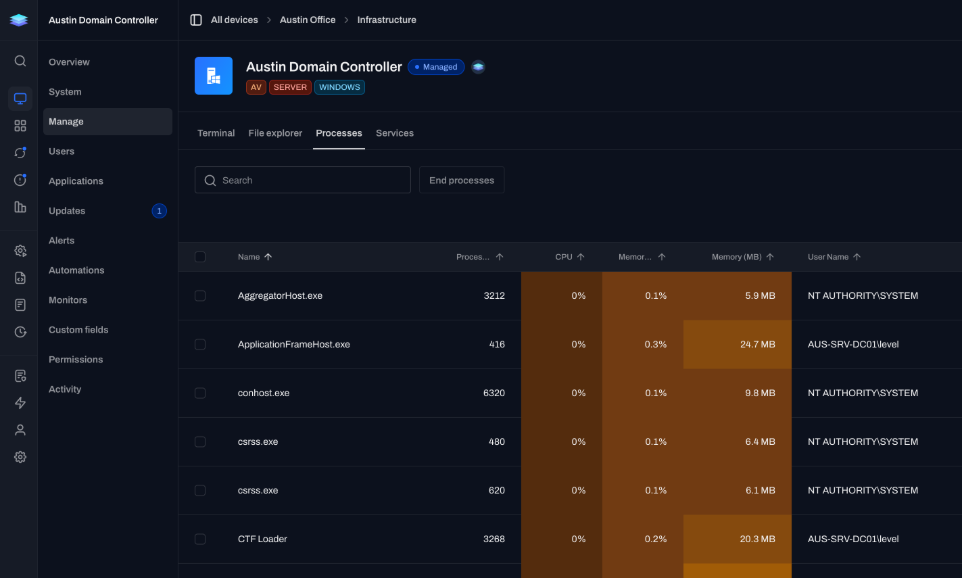The width and height of the screenshot is (962, 578).
Task: Click the WINDOWS tag
Action: pyautogui.click(x=339, y=87)
